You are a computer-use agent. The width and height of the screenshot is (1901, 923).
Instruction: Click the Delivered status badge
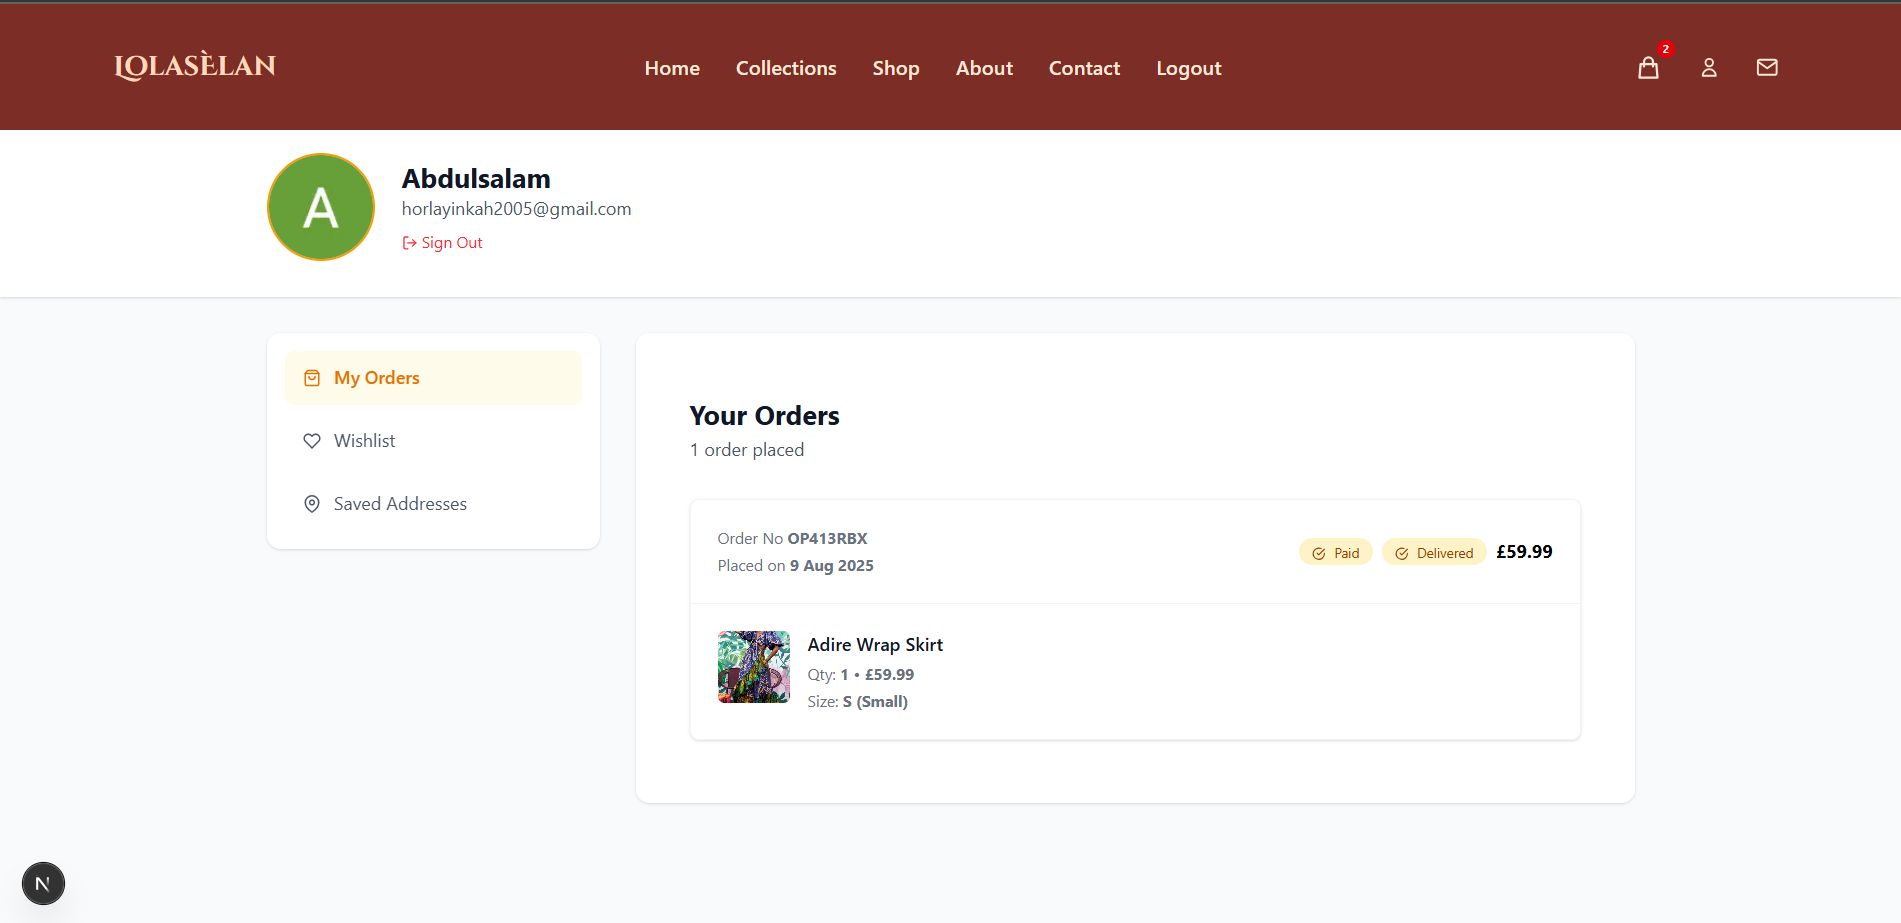point(1434,551)
